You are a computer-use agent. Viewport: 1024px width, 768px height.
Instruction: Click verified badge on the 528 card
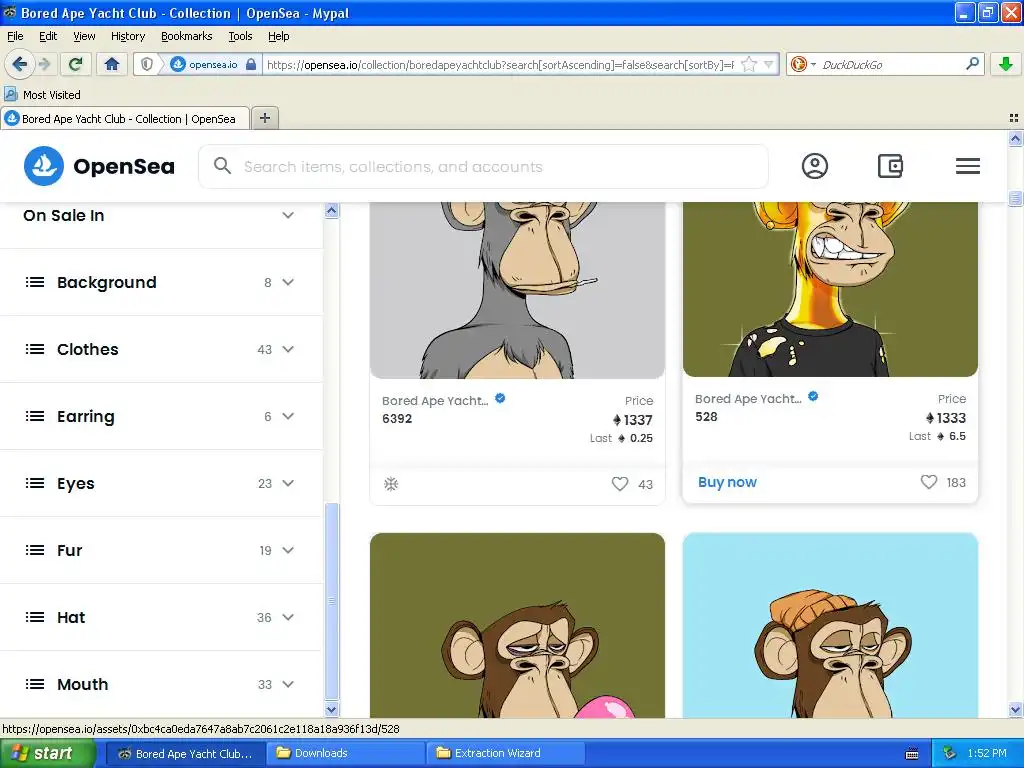coord(813,396)
